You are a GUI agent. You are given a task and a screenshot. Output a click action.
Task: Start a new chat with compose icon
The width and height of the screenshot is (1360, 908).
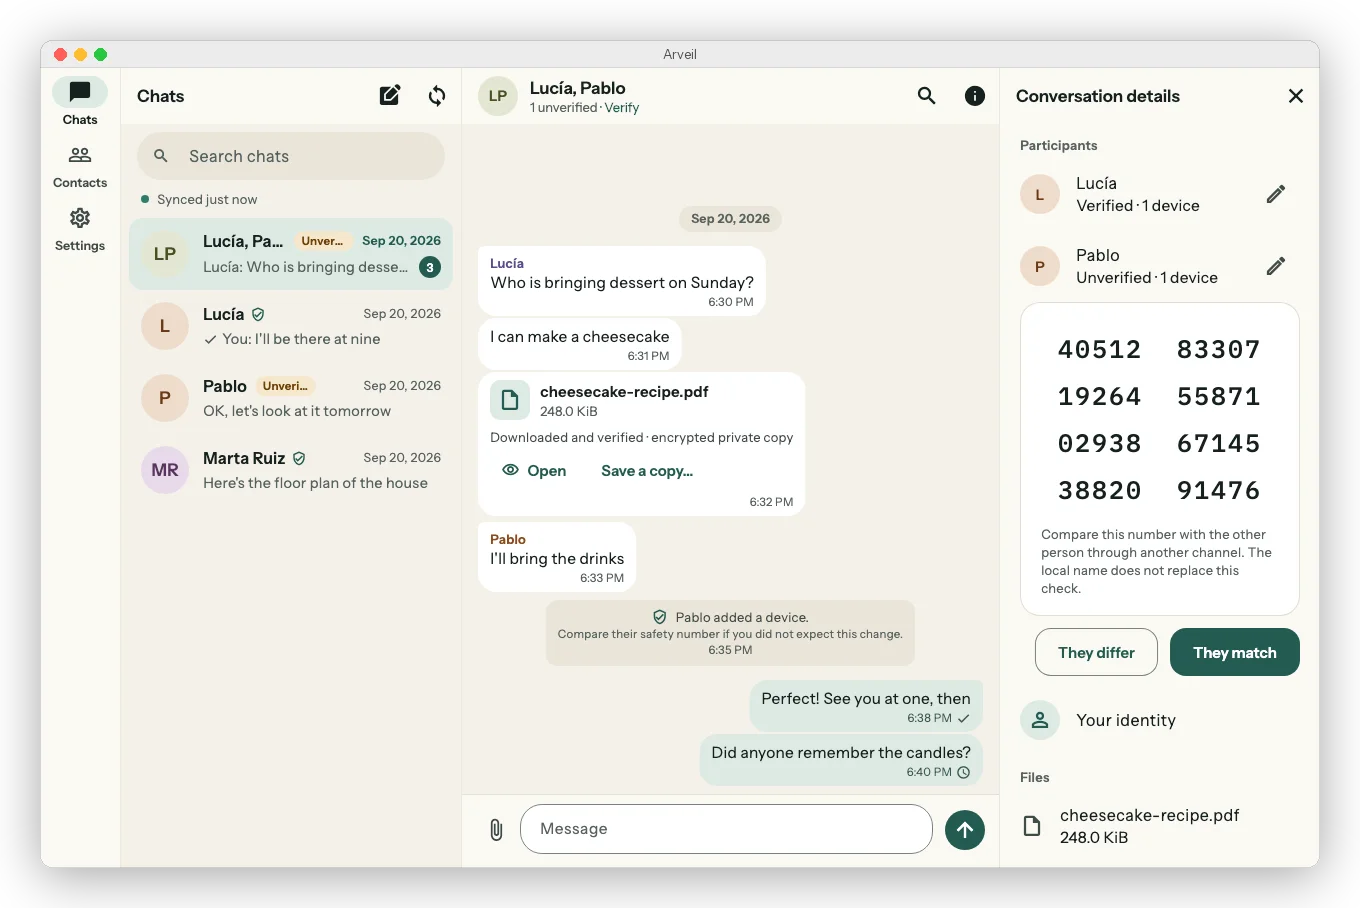pos(390,96)
